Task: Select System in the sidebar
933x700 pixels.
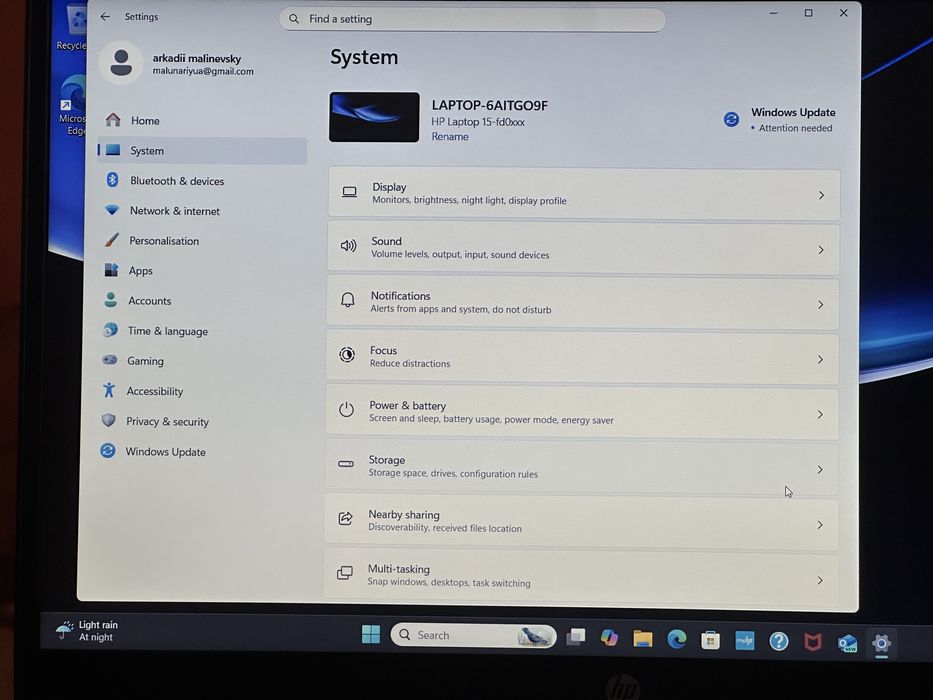Action: pos(202,151)
